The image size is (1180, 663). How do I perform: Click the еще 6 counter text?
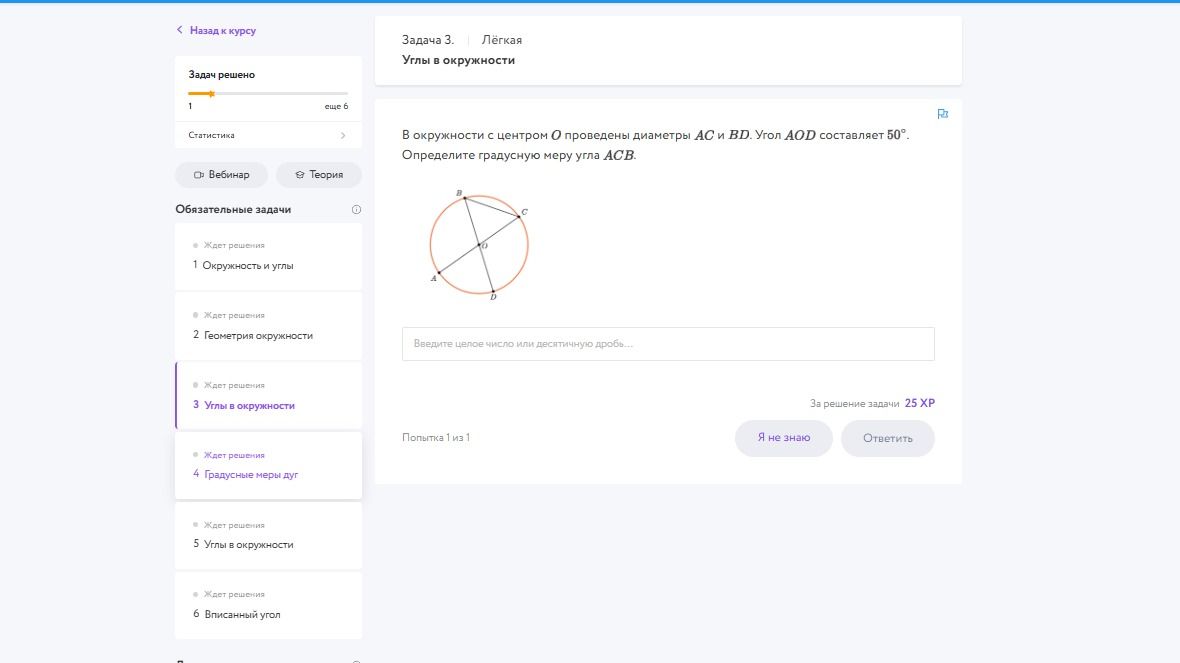click(x=336, y=106)
